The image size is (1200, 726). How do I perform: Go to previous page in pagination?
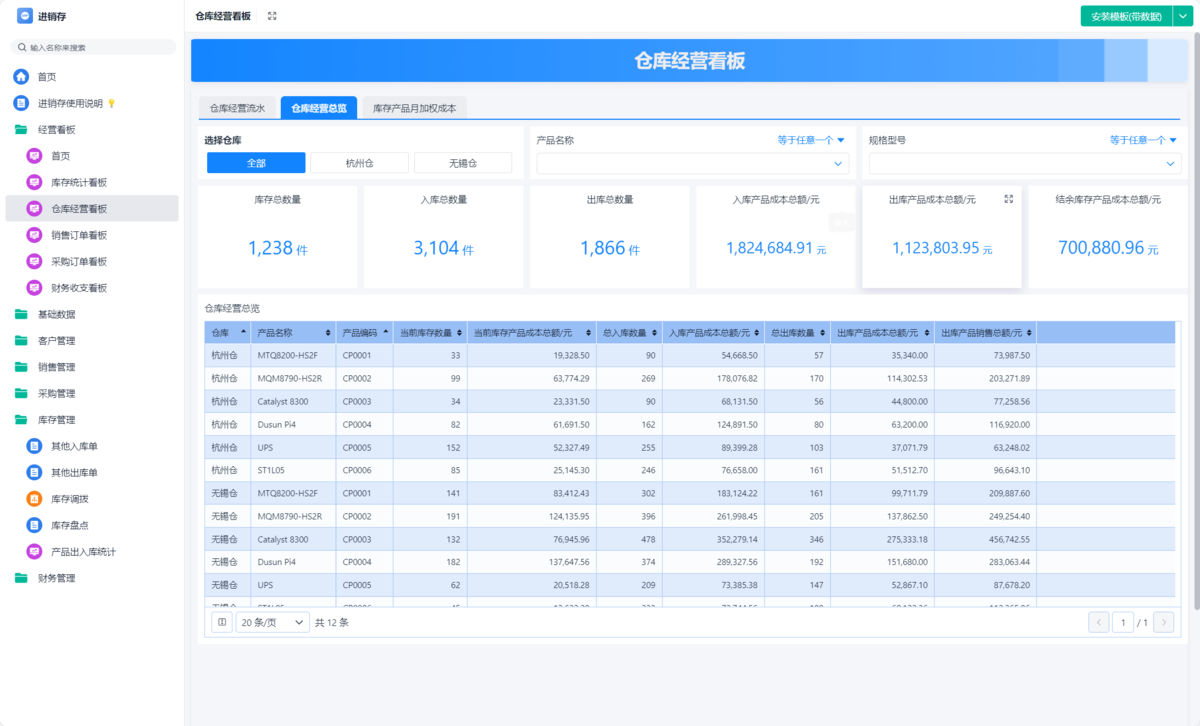(x=1099, y=623)
